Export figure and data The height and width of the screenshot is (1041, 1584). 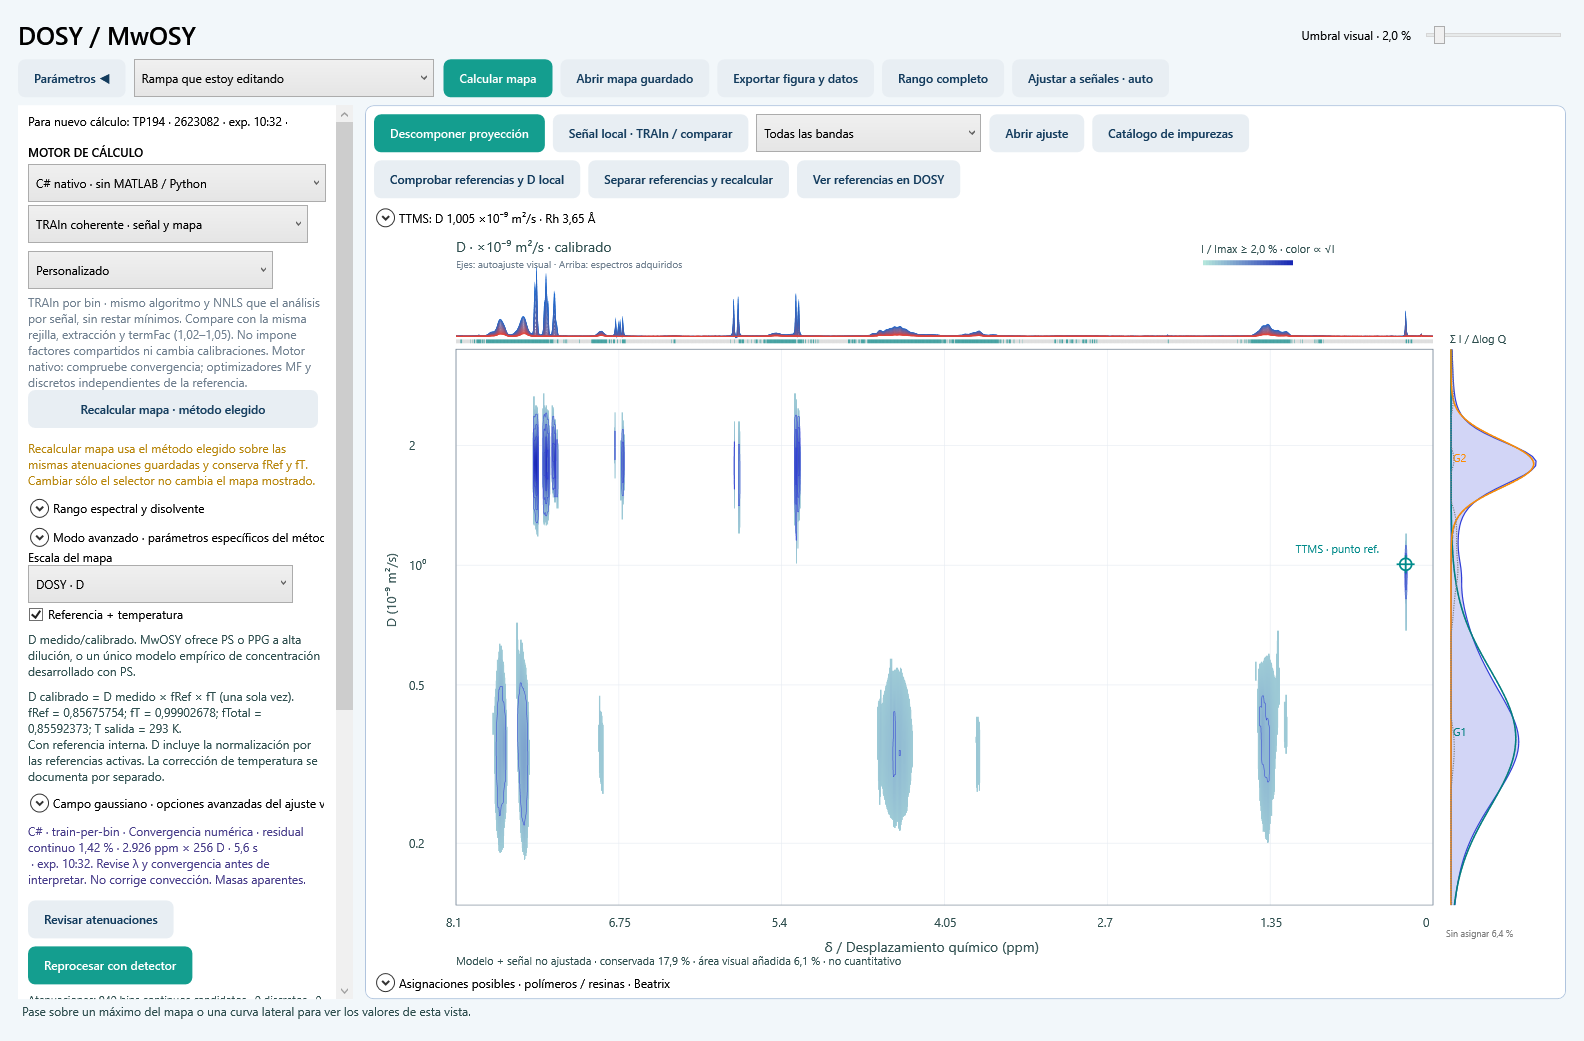[795, 79]
